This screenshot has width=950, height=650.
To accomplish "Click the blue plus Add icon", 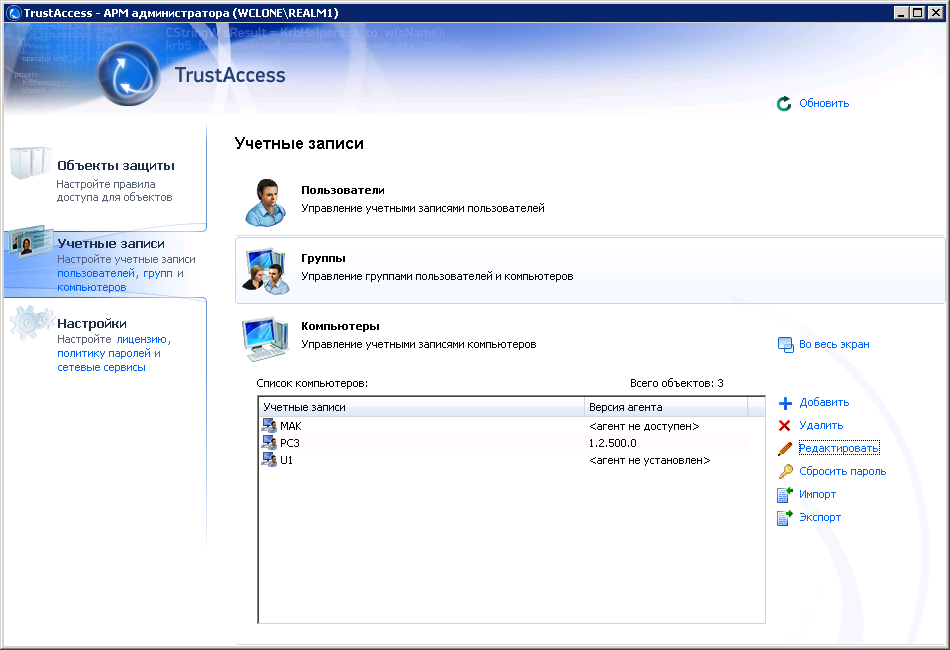I will 785,403.
